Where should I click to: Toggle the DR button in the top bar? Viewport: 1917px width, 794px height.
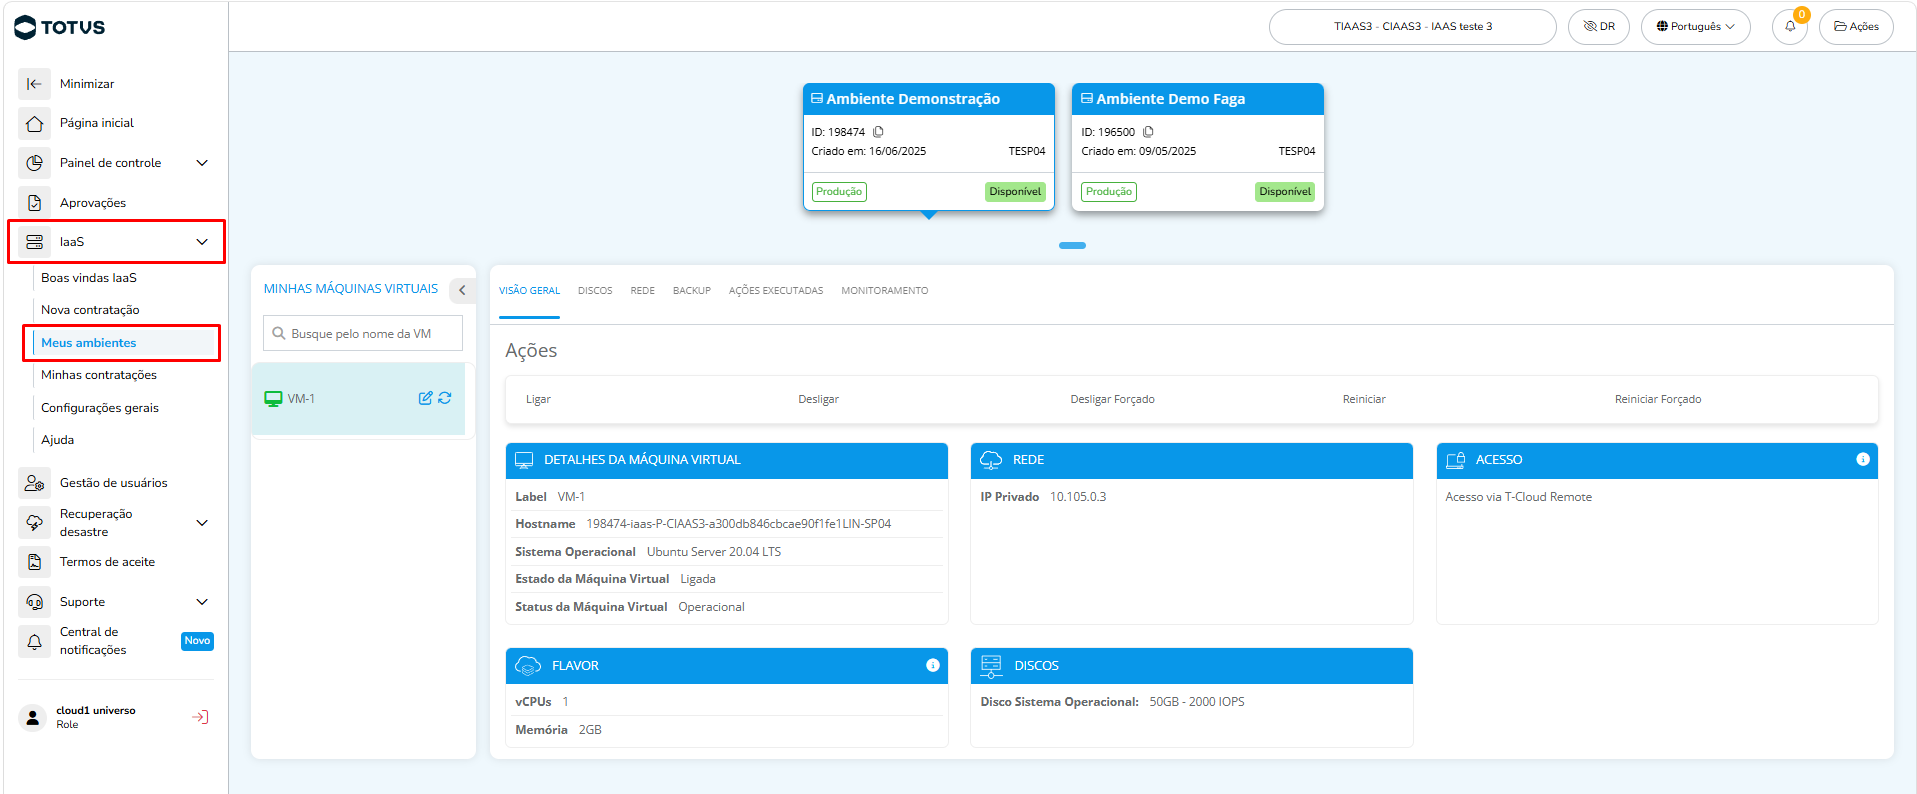coord(1599,27)
